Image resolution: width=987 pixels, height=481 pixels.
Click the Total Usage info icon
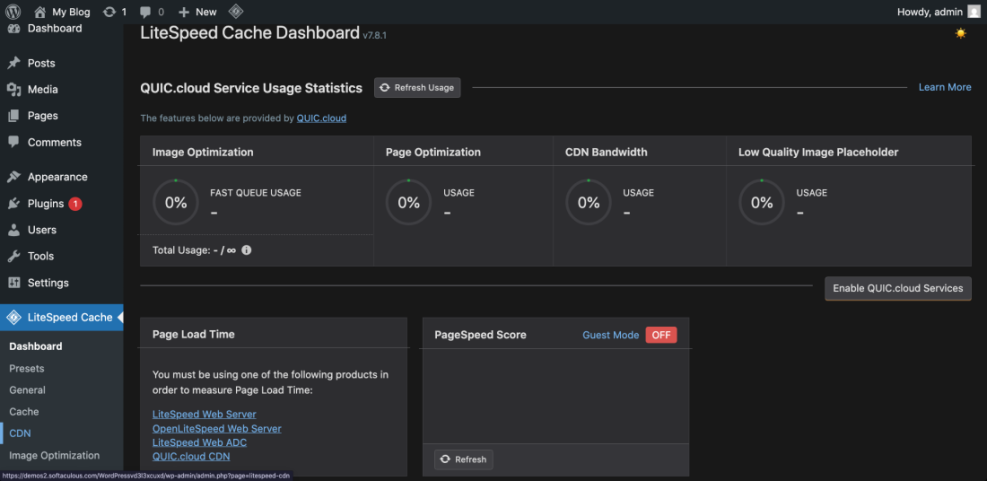point(247,250)
